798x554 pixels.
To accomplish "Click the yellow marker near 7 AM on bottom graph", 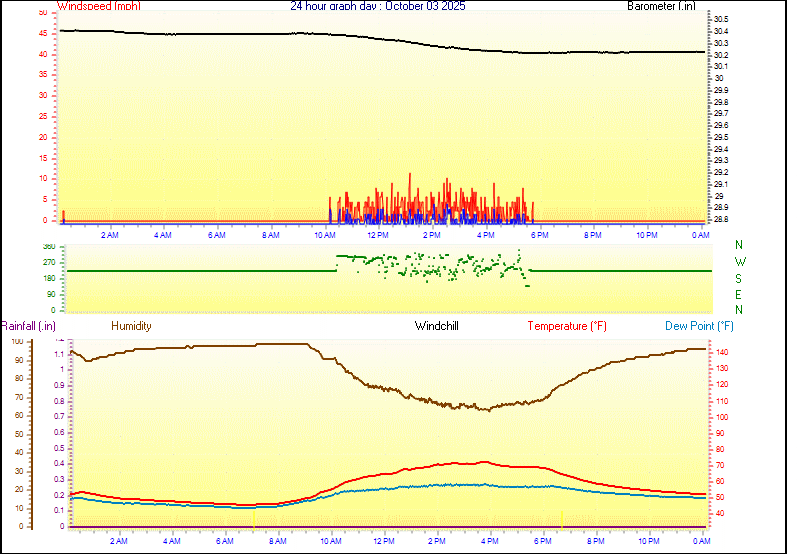I will tap(254, 521).
